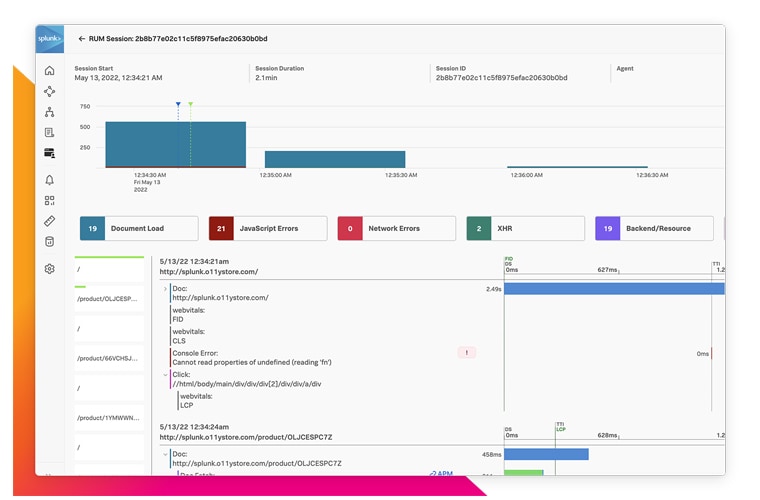
Task: Open the ruler metrics icon in the sidebar
Action: coord(49,221)
